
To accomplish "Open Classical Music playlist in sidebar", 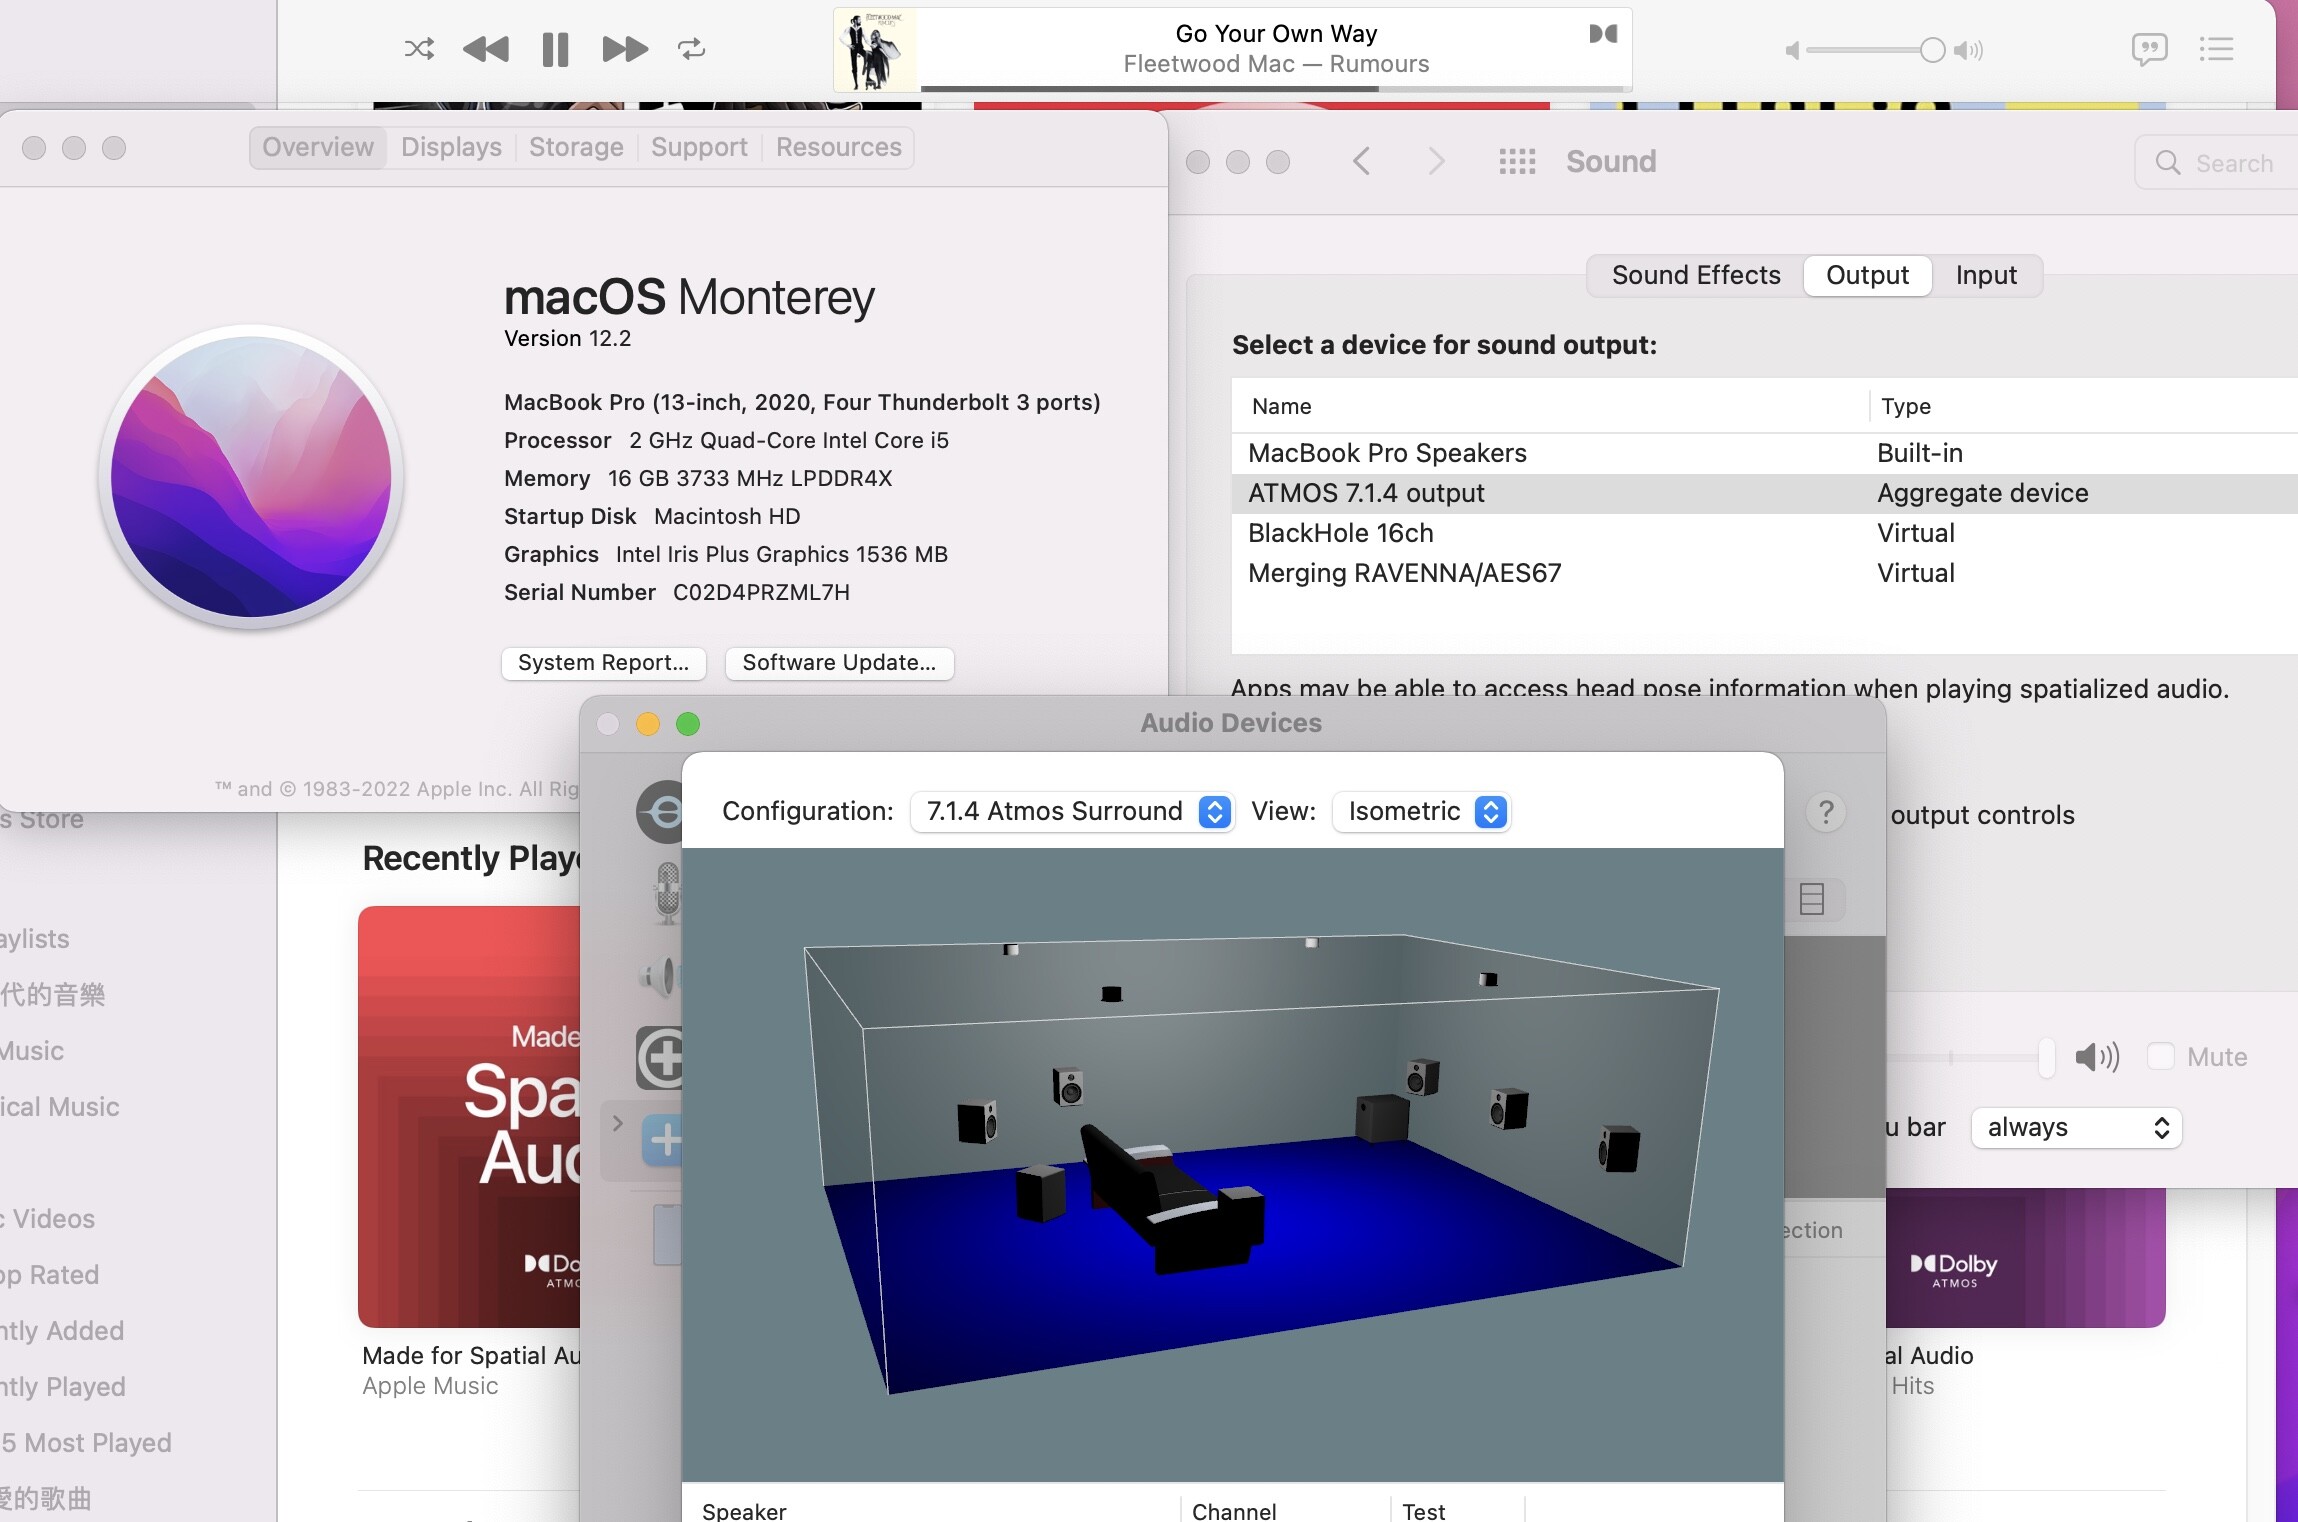I will click(x=60, y=1107).
